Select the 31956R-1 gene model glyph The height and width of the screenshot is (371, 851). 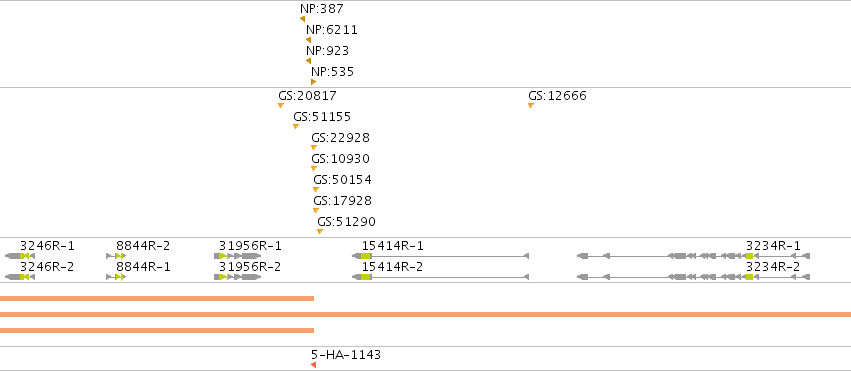coord(238,256)
